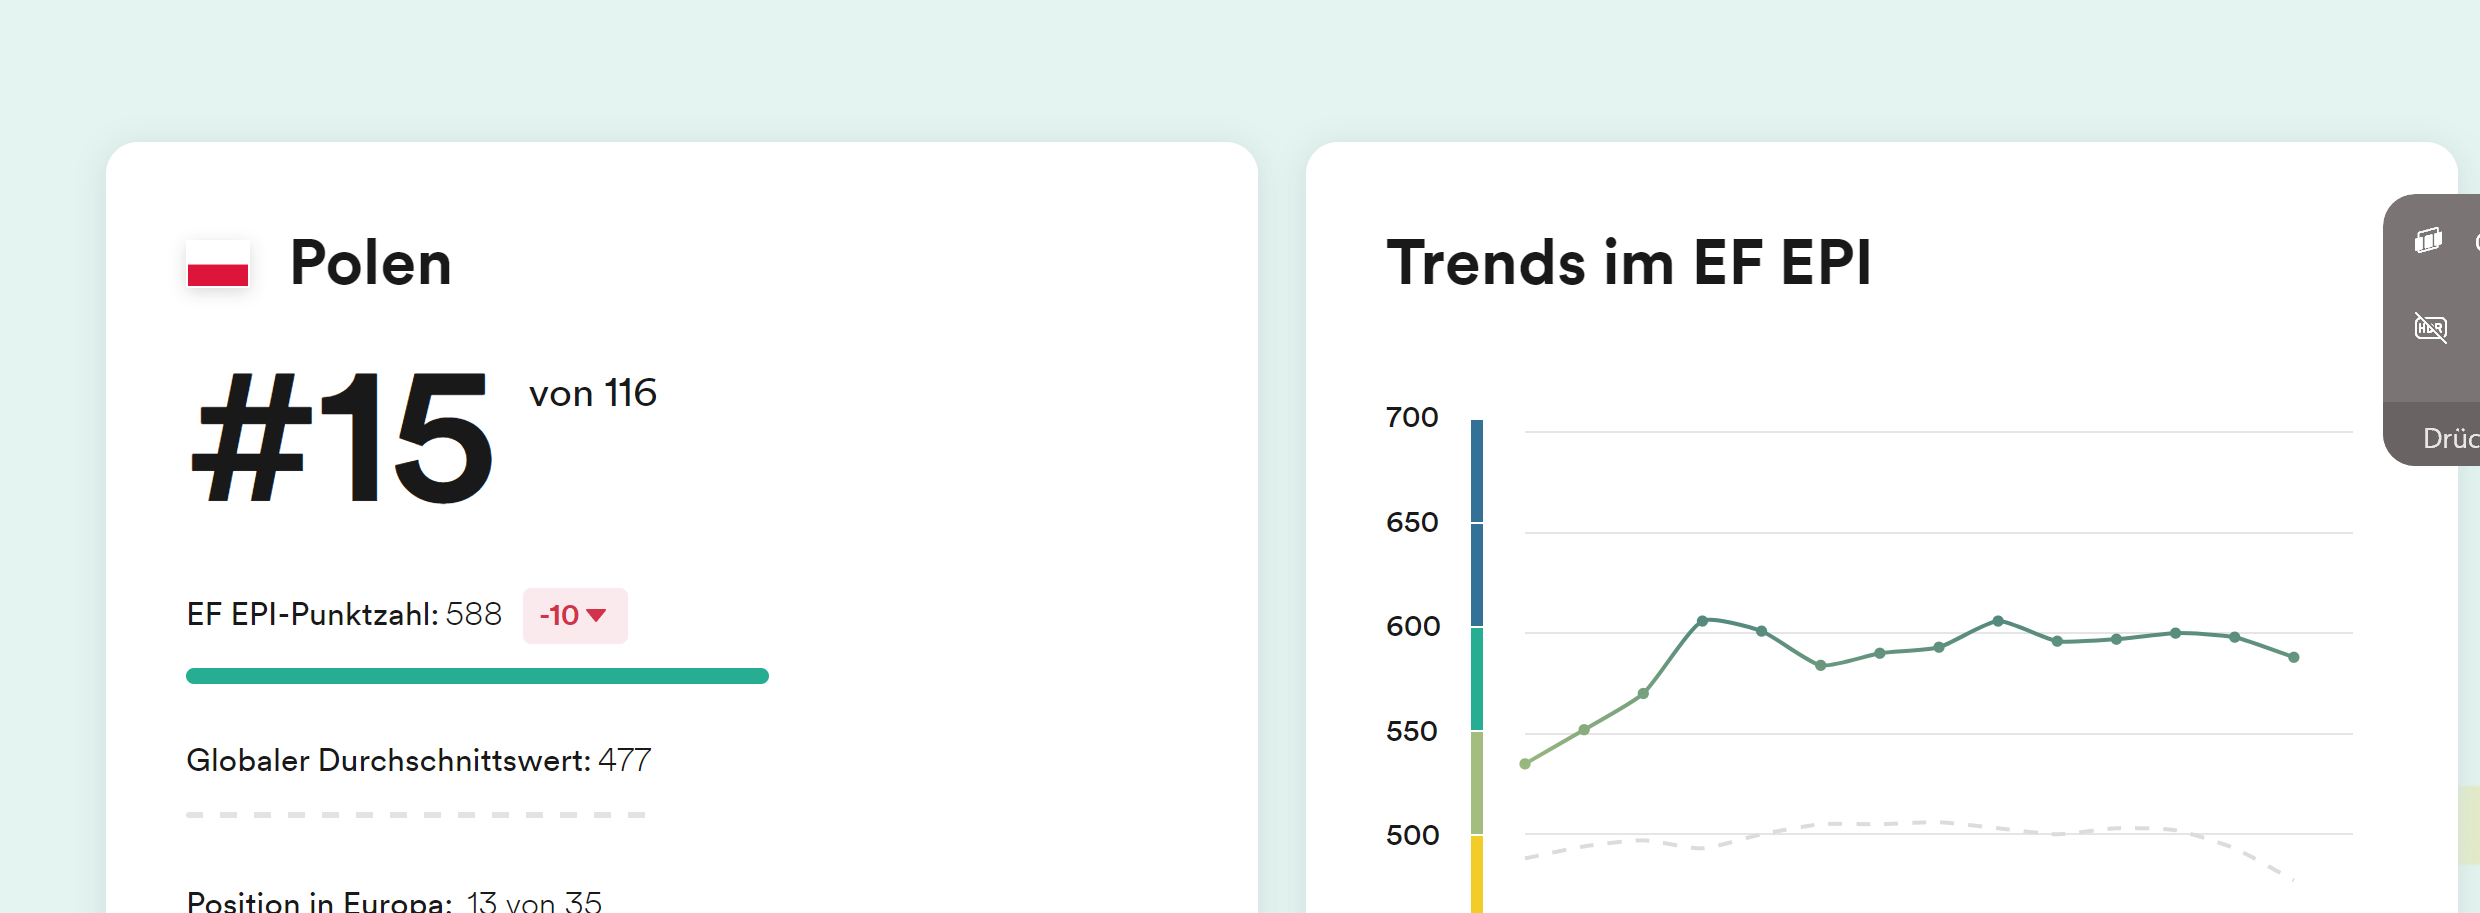The height and width of the screenshot is (913, 2480).
Task: Click "EF EPI-Punktzahl: 588" text
Action: click(344, 614)
